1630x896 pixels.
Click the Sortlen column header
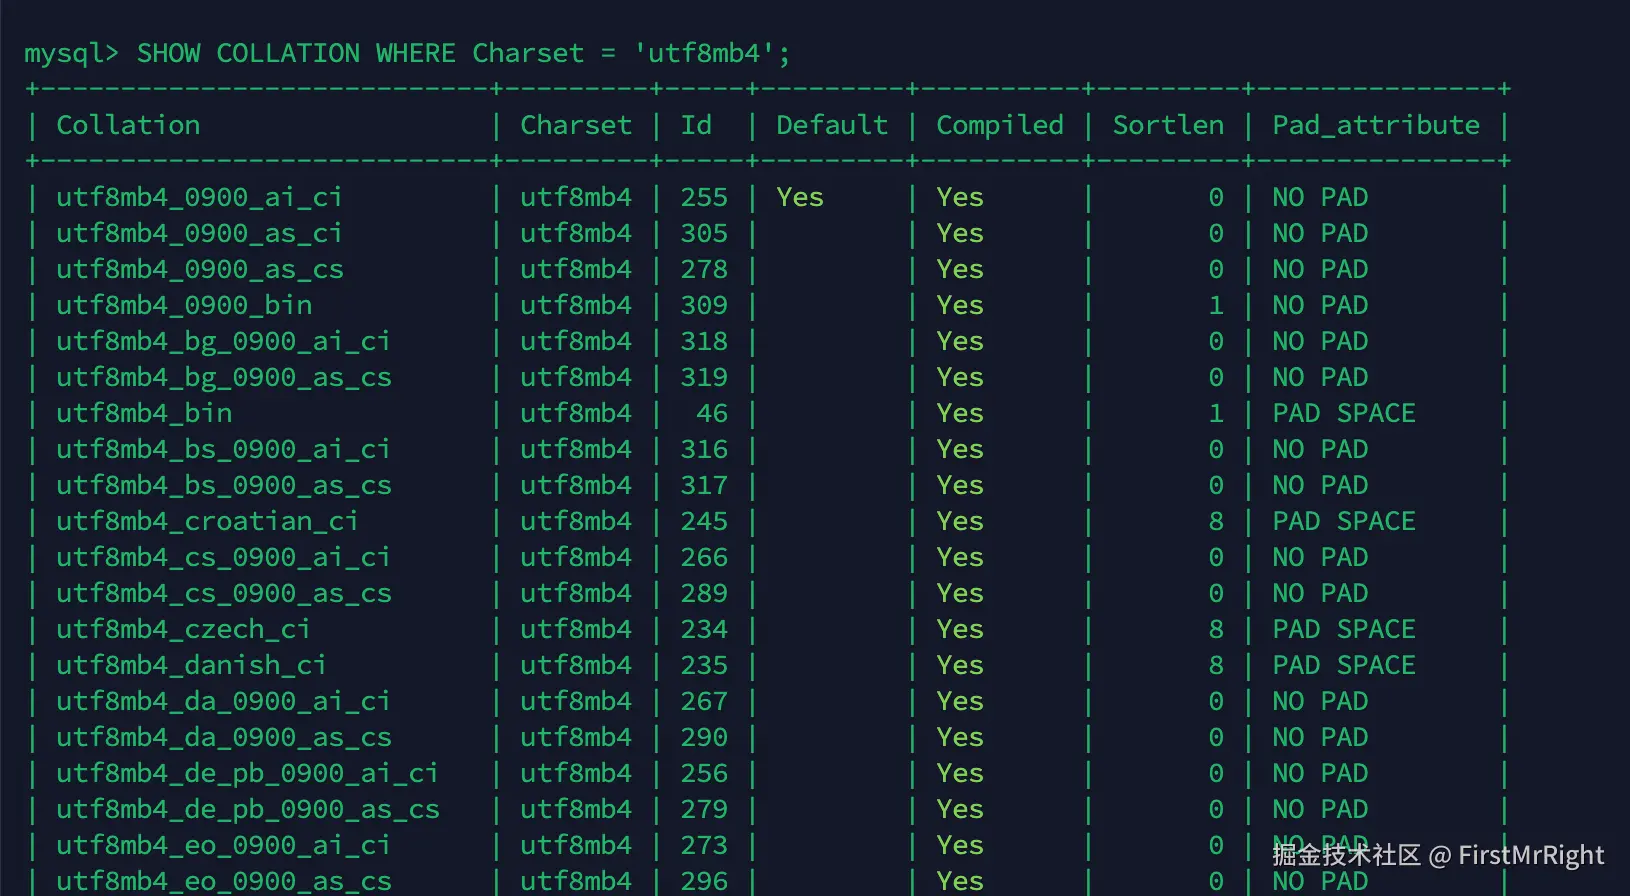(x=1168, y=125)
